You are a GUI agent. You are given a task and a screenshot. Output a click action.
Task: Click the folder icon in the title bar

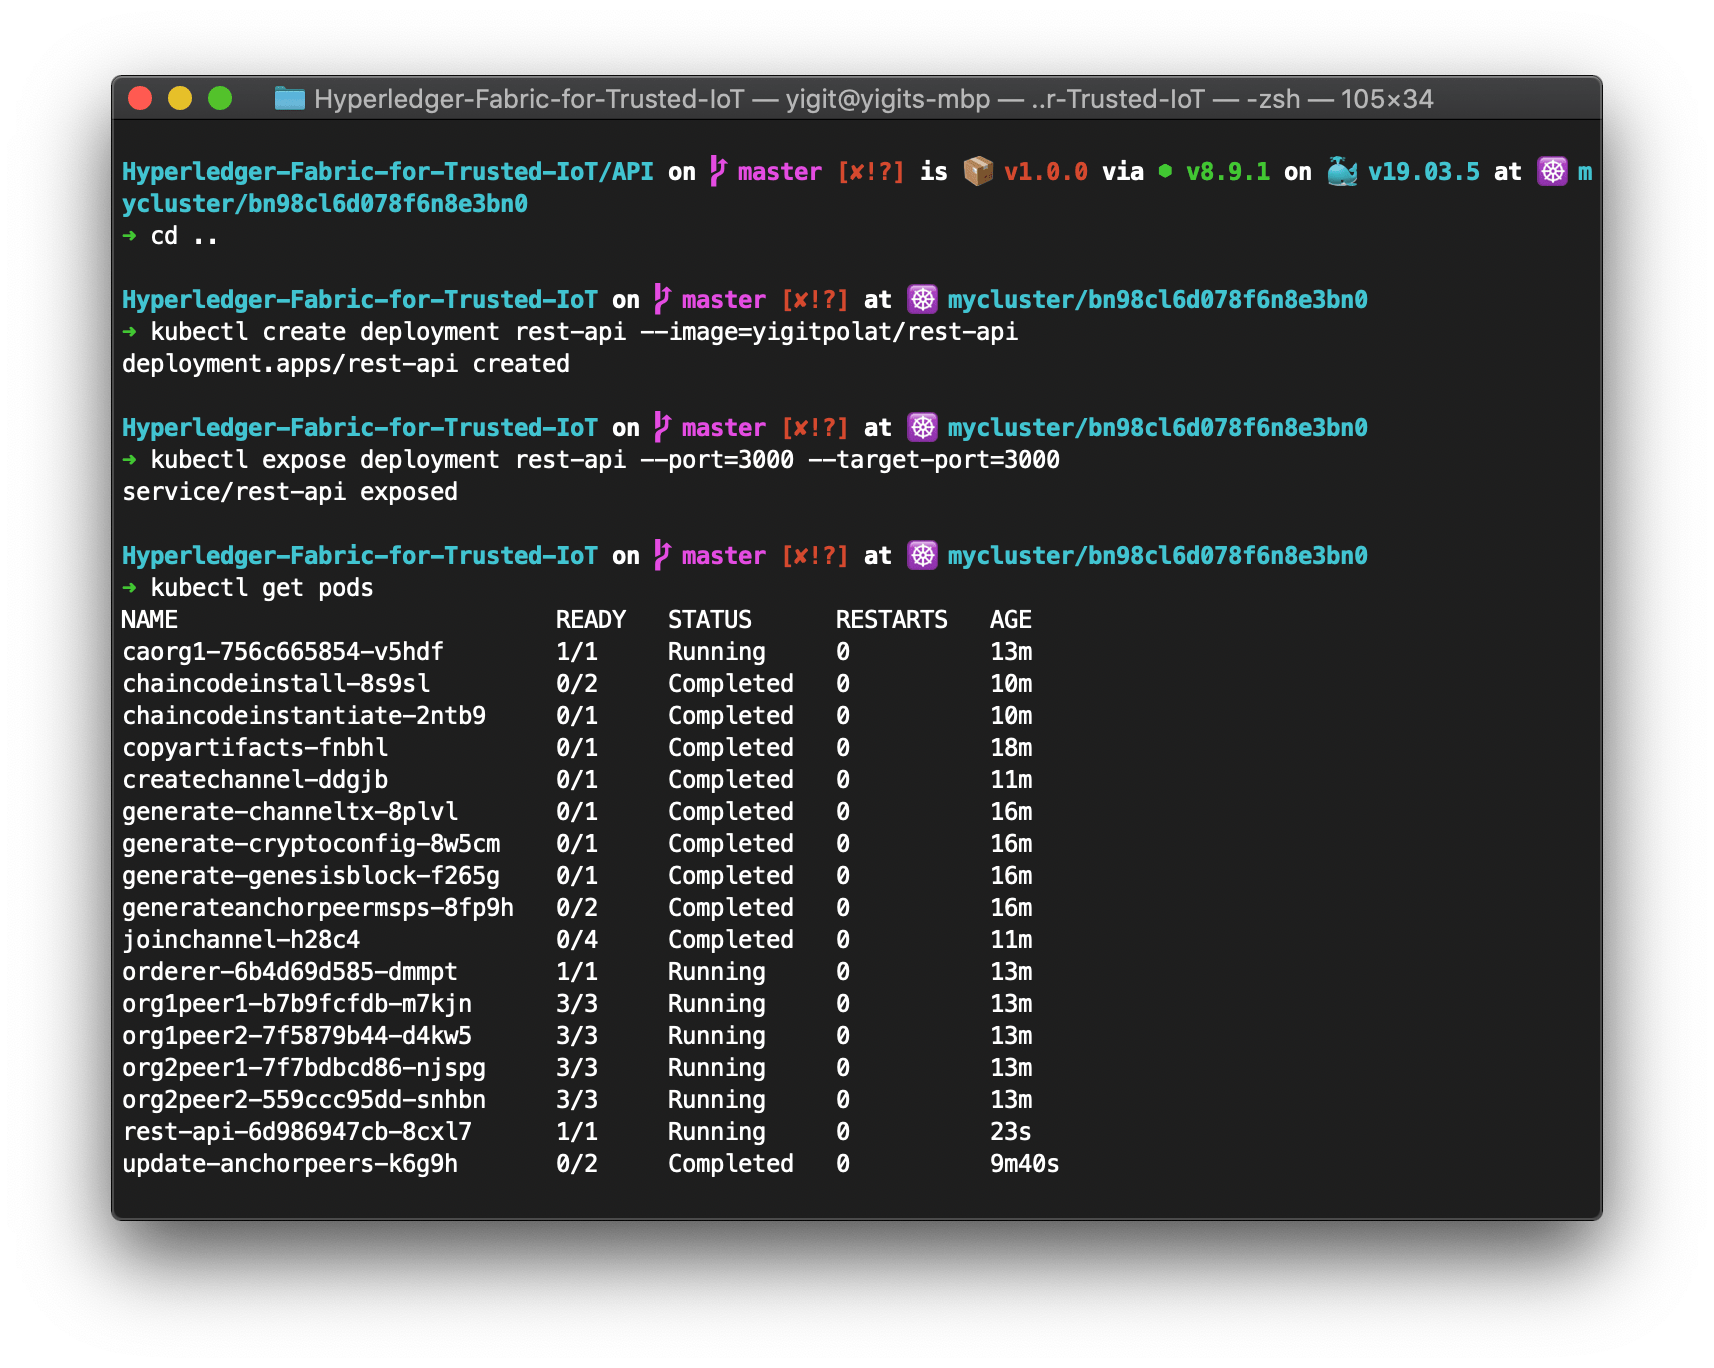[x=289, y=98]
